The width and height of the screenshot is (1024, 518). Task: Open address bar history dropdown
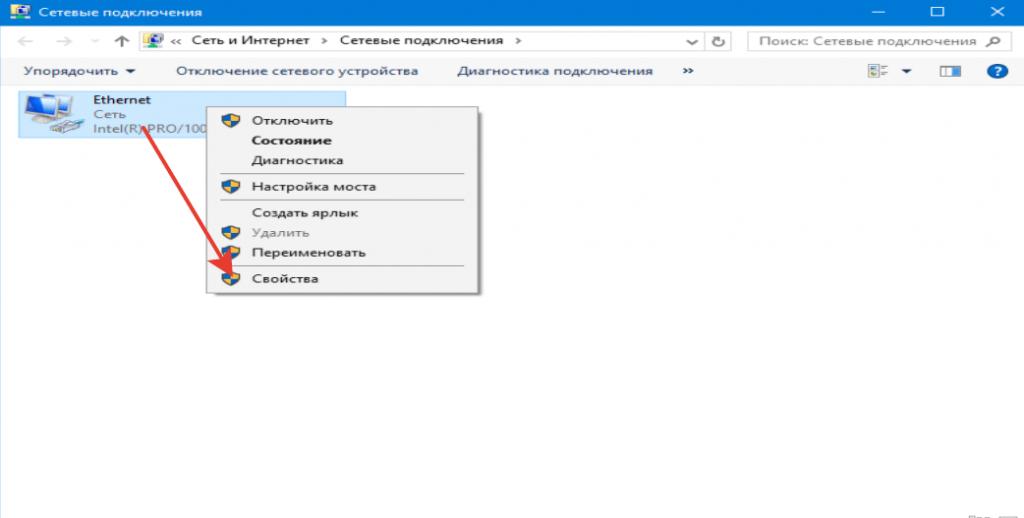pos(693,41)
